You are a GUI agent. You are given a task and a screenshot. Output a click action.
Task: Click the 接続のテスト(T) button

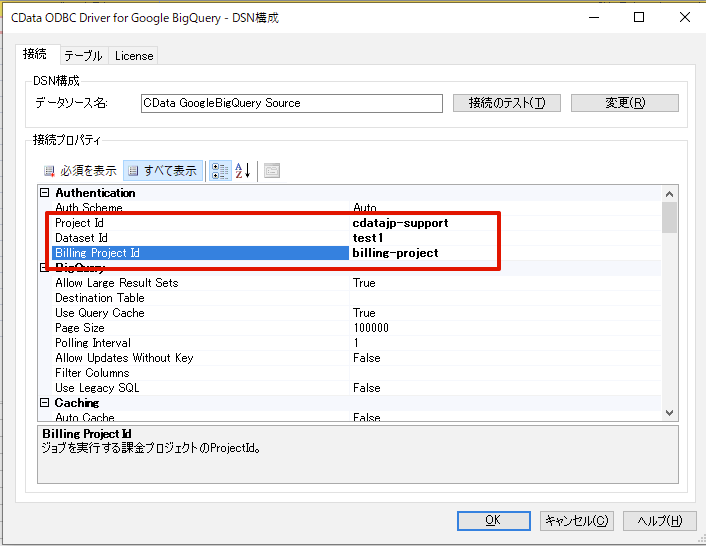[x=507, y=103]
